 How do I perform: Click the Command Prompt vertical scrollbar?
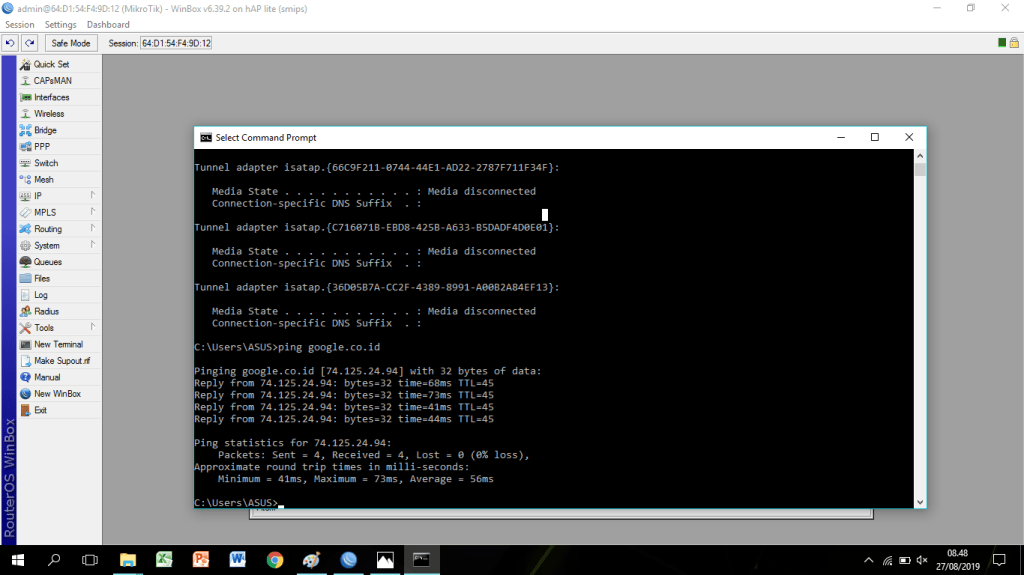pyautogui.click(x=920, y=330)
